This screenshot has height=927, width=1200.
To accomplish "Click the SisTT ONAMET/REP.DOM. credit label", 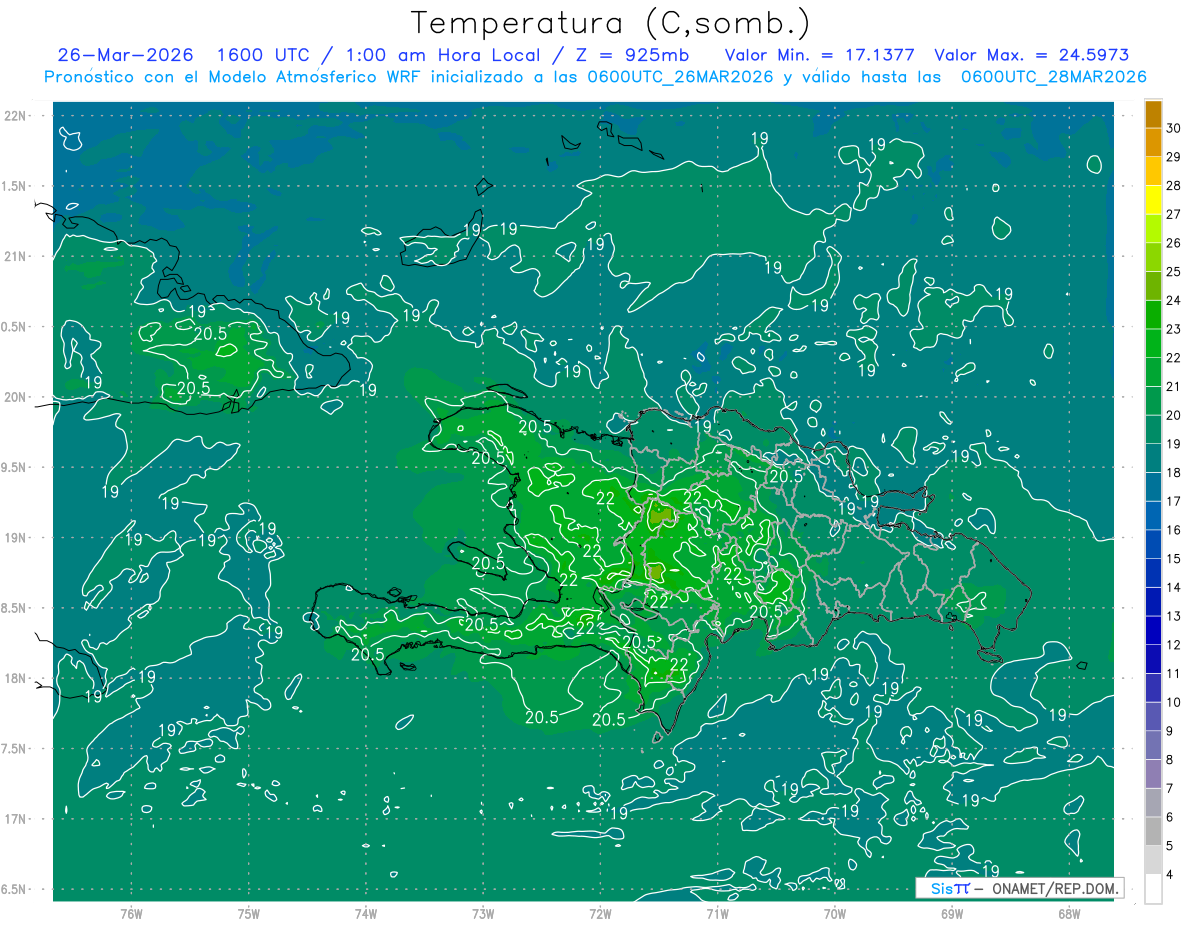I will [1020, 888].
